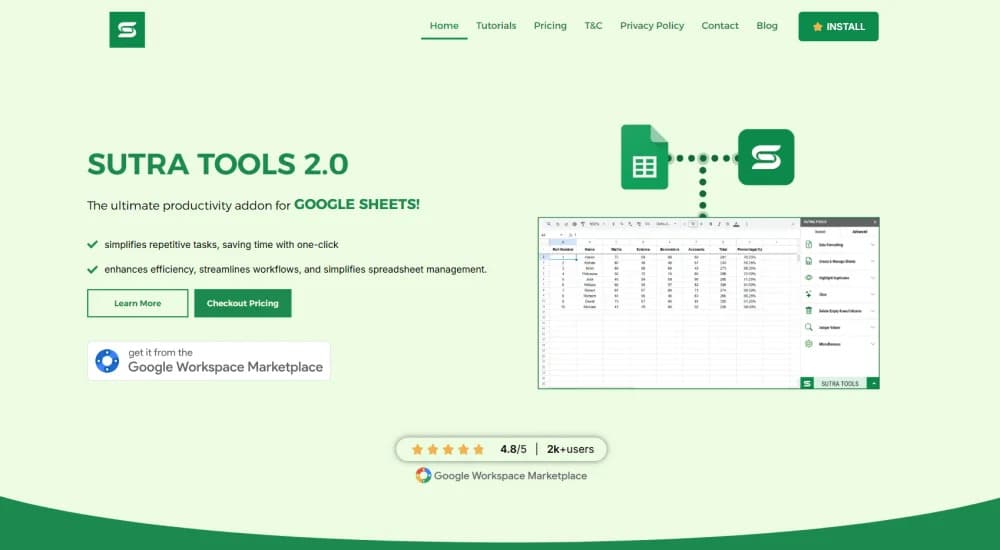Viewport: 1000px width, 550px height.
Task: Open the Google Workspace Marketplace link below rating
Action: pos(501,475)
